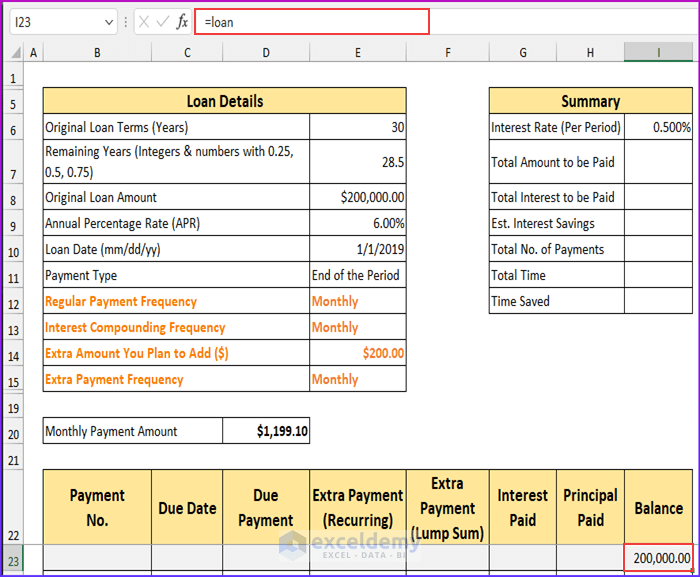Confirm entry with the checkmark icon
The height and width of the screenshot is (577, 700).
tap(162, 22)
